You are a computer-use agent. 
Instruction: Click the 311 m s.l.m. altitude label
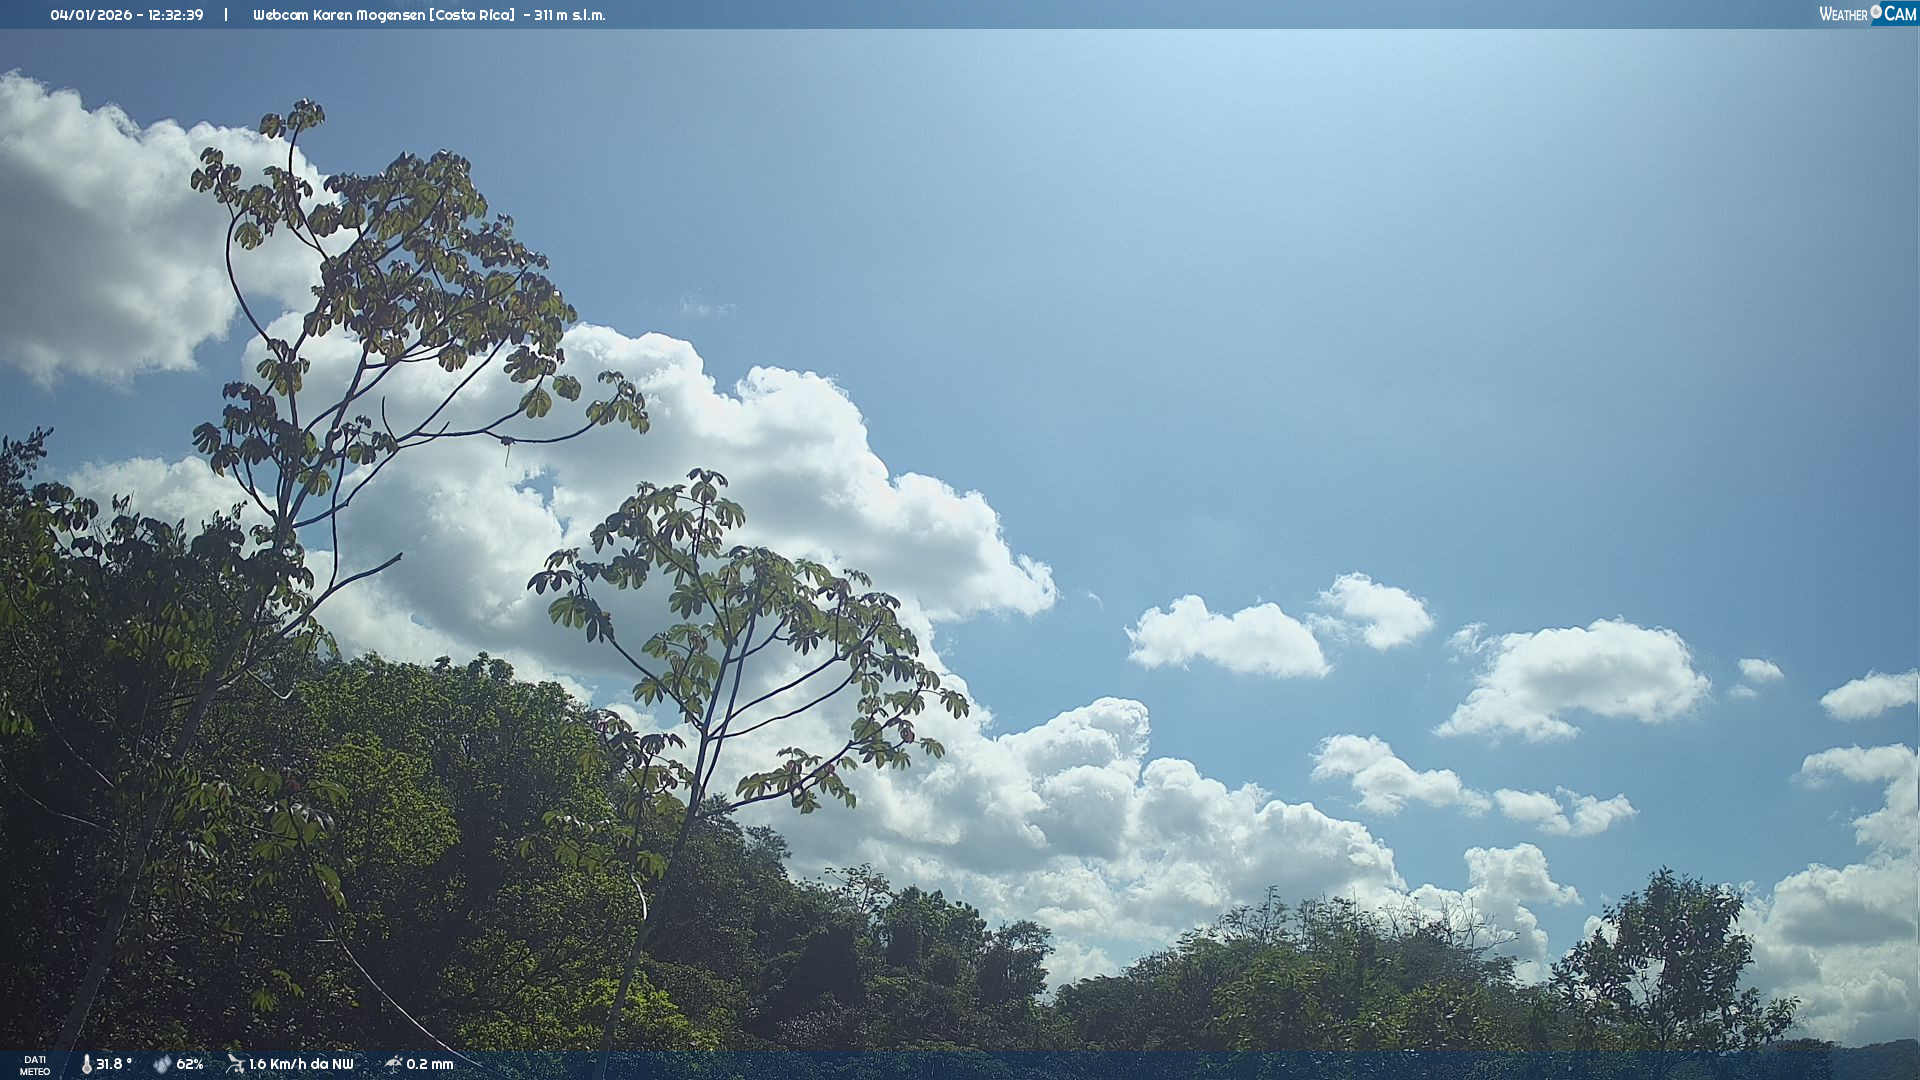(x=569, y=15)
